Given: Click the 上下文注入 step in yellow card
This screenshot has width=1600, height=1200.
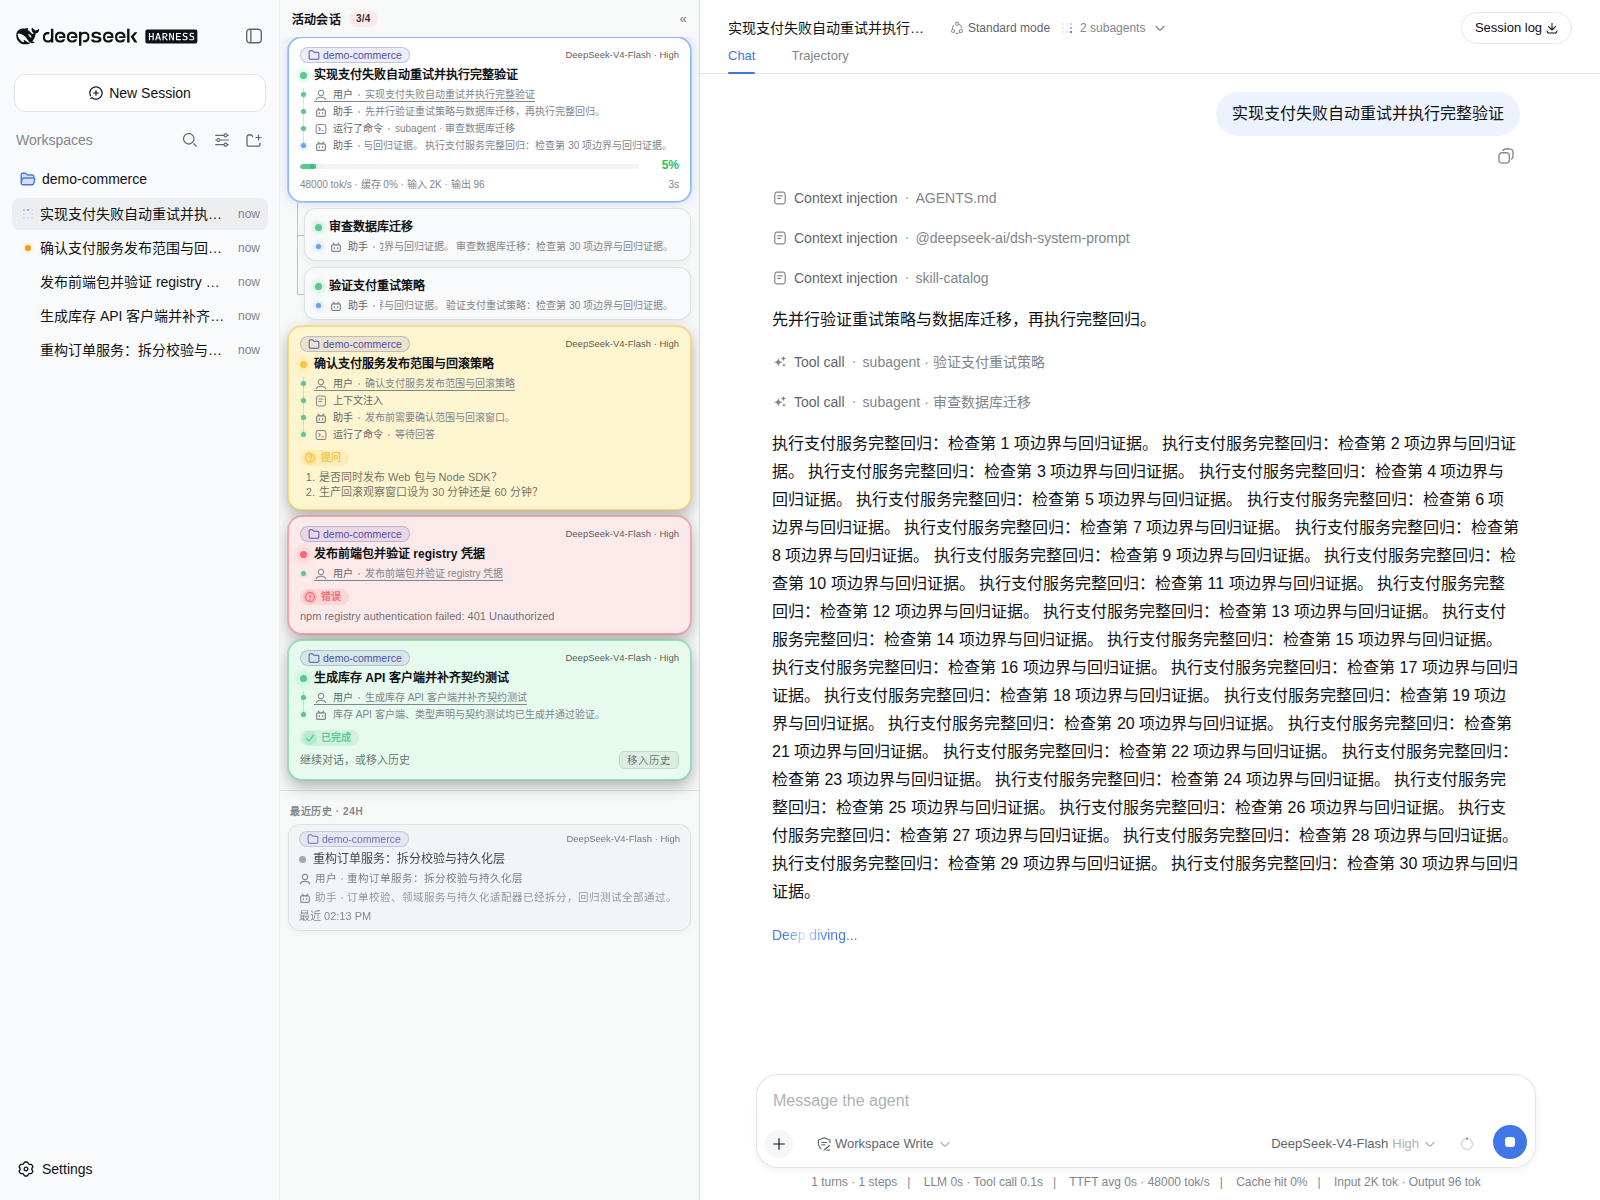Looking at the screenshot, I should (349, 400).
